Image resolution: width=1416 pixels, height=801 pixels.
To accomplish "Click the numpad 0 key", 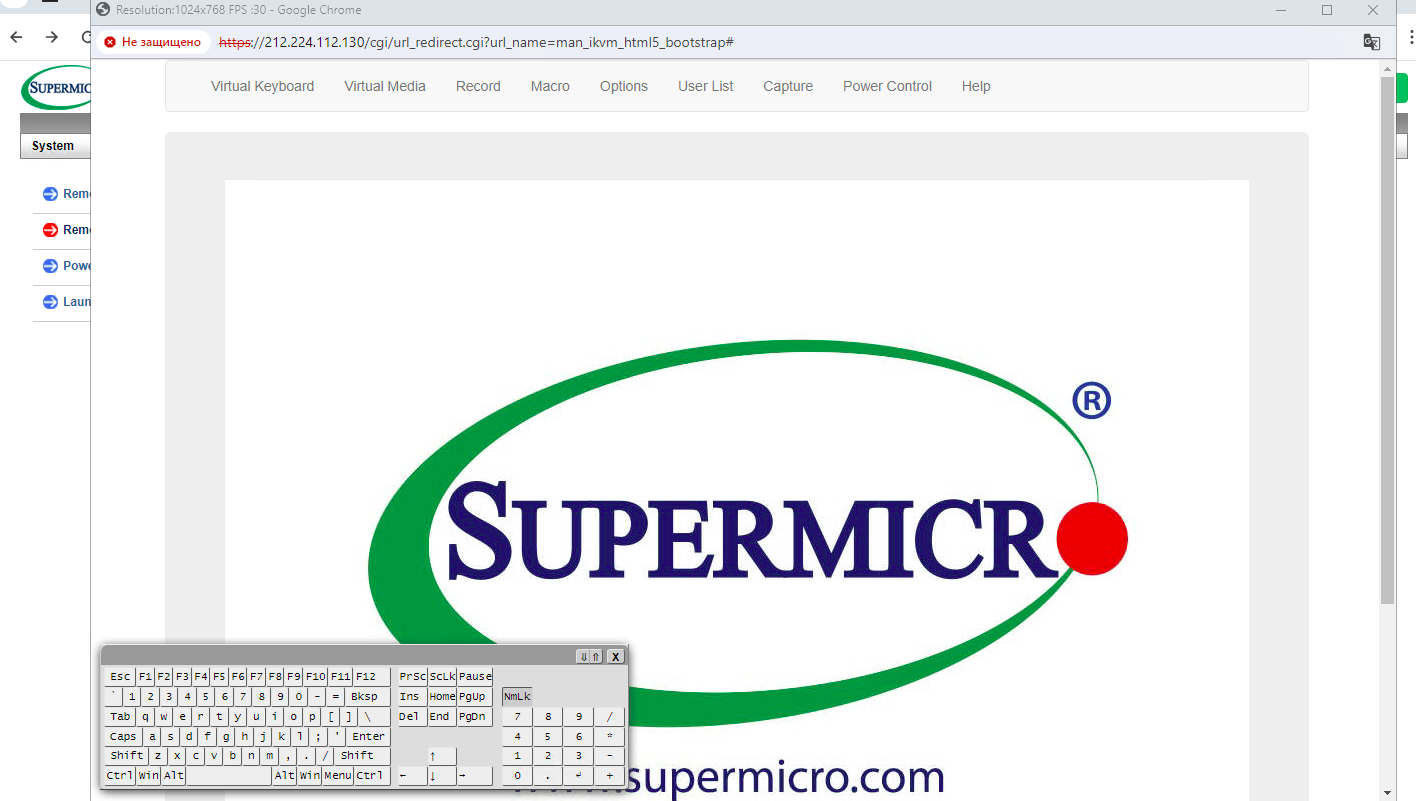I will [x=517, y=776].
